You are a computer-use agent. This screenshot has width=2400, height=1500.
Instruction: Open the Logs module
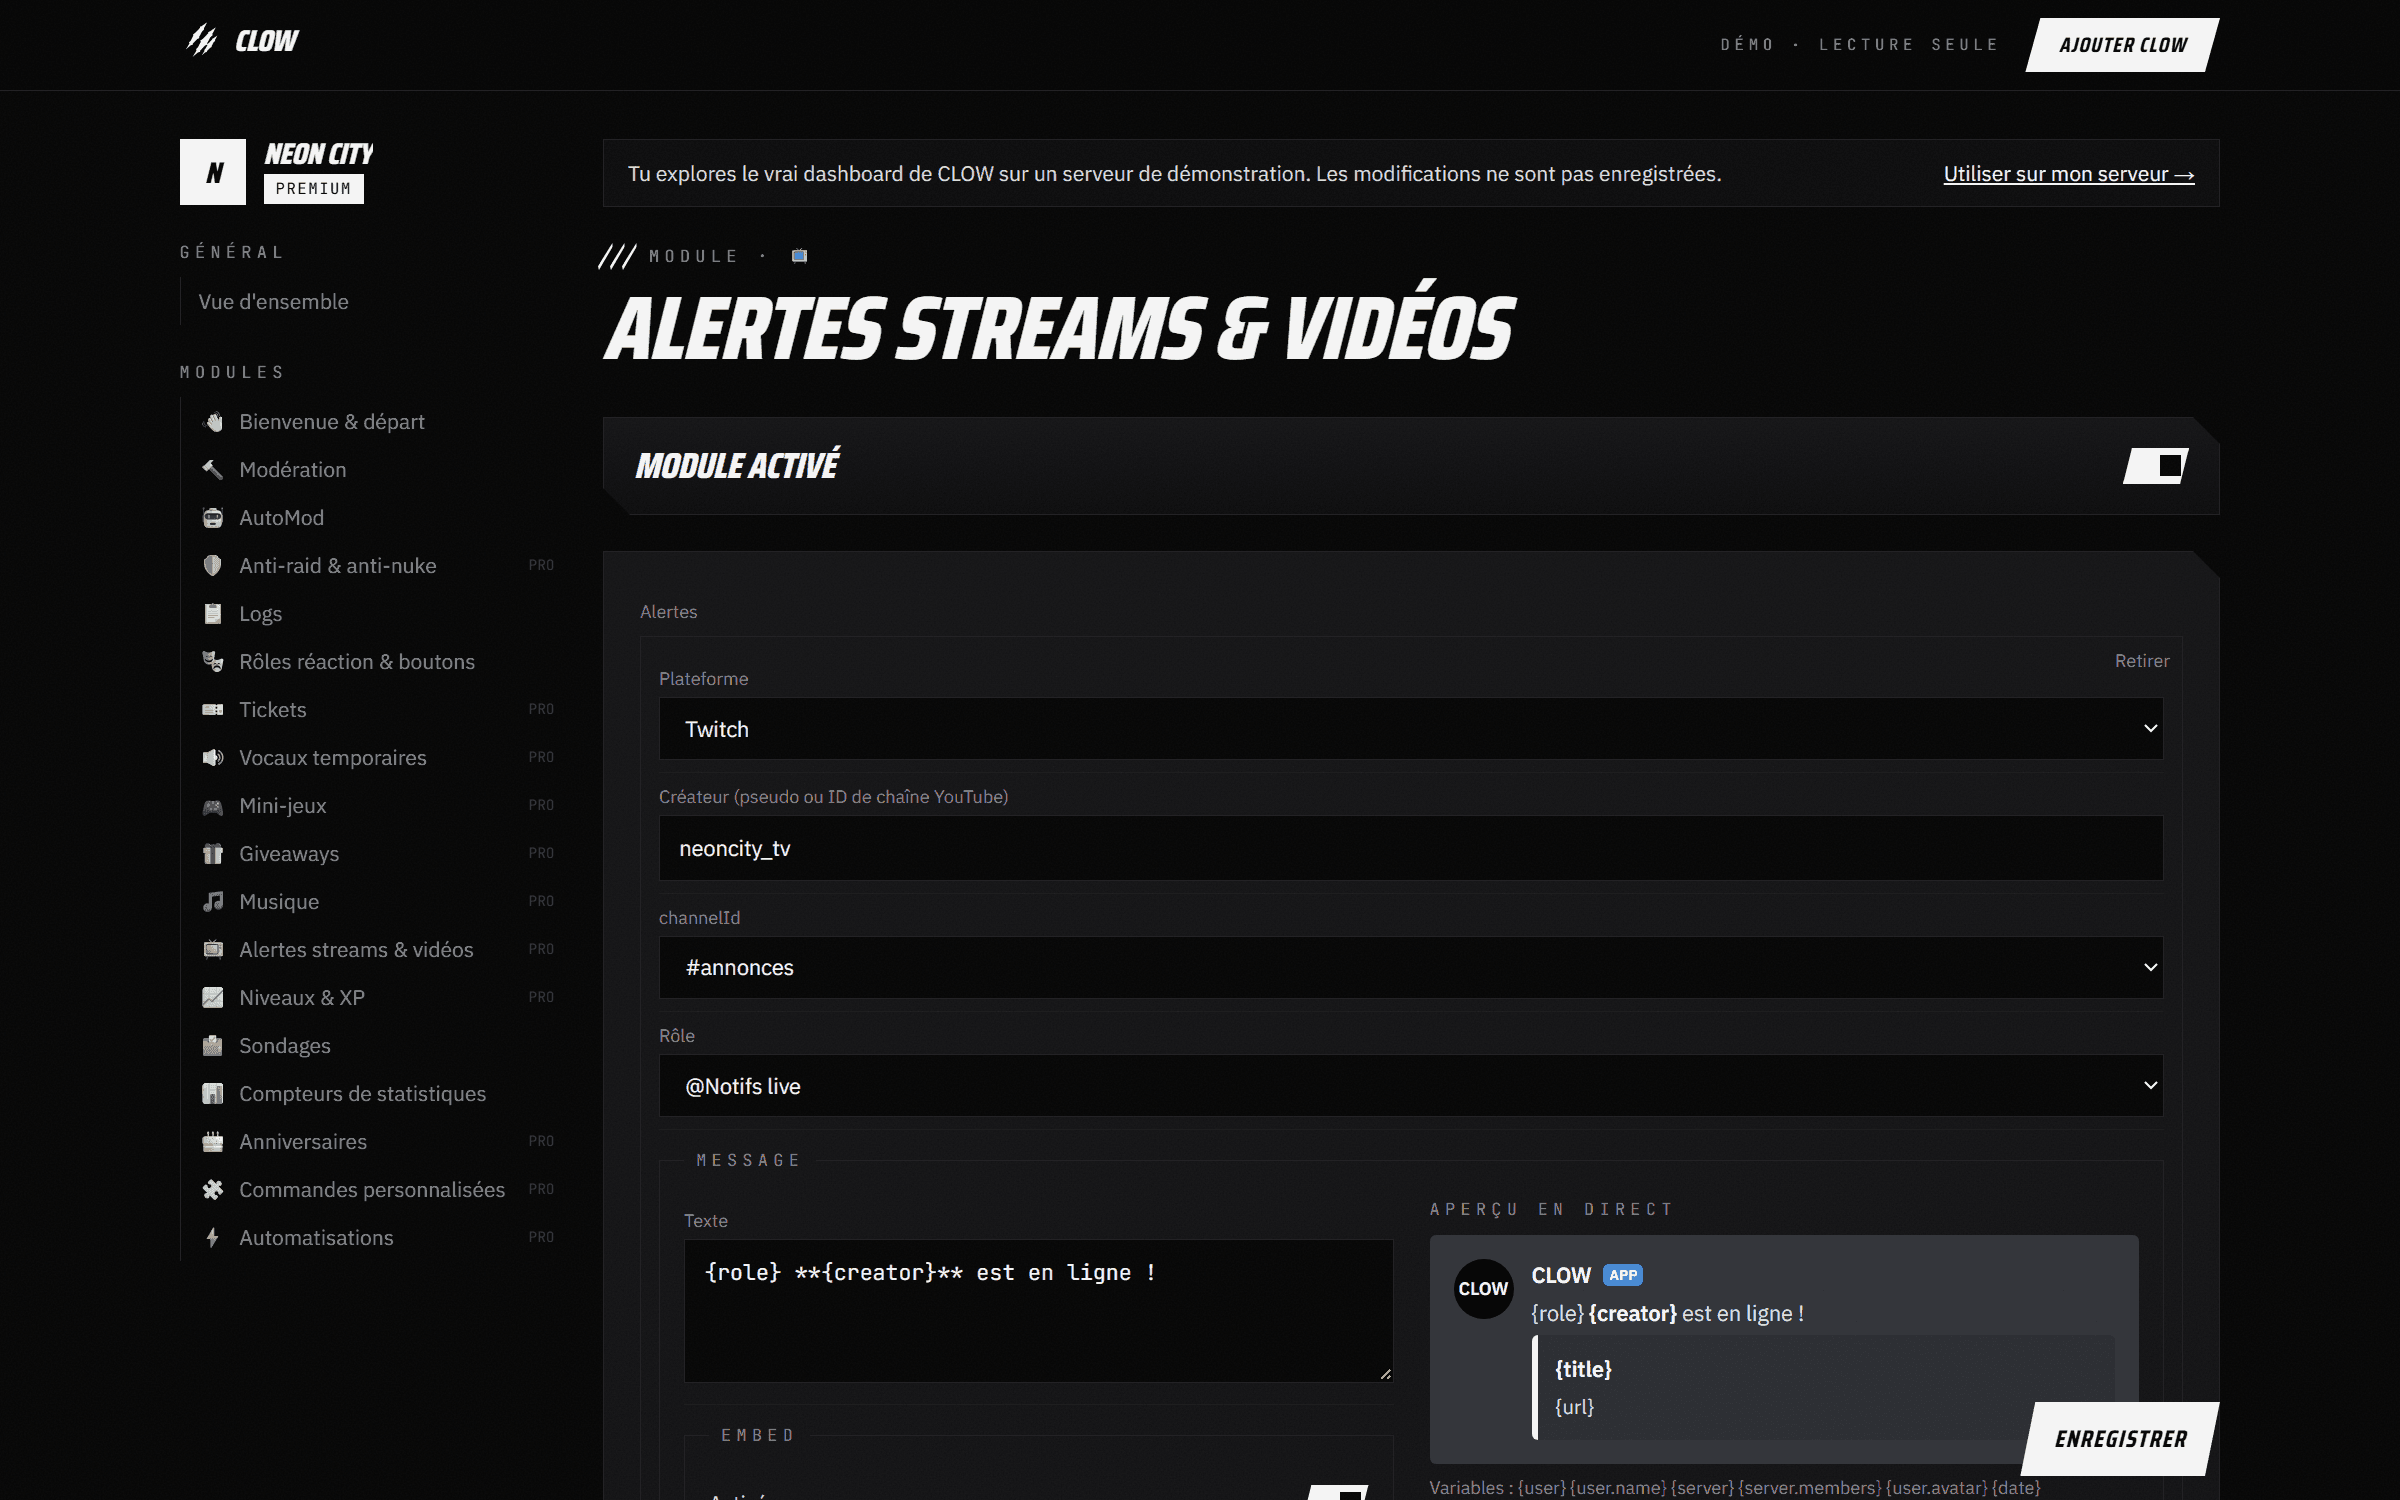pyautogui.click(x=378, y=614)
